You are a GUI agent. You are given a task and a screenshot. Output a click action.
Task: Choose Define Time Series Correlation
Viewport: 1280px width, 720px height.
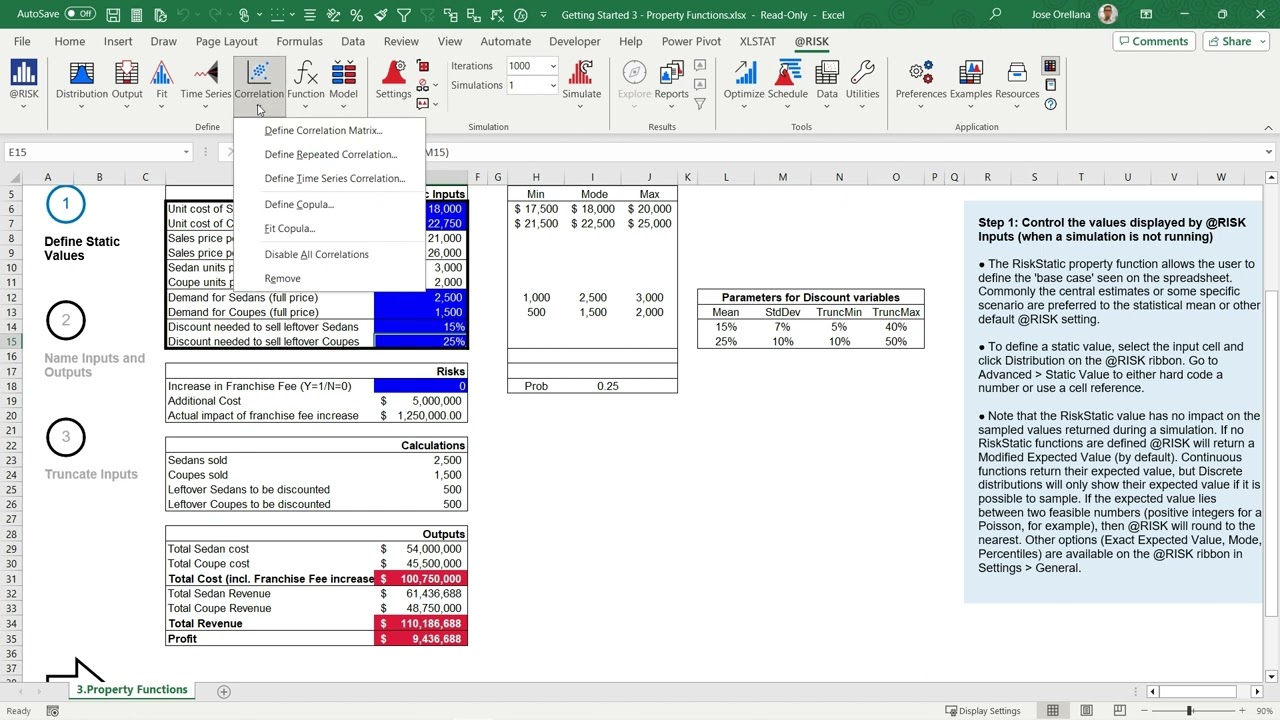click(x=335, y=178)
